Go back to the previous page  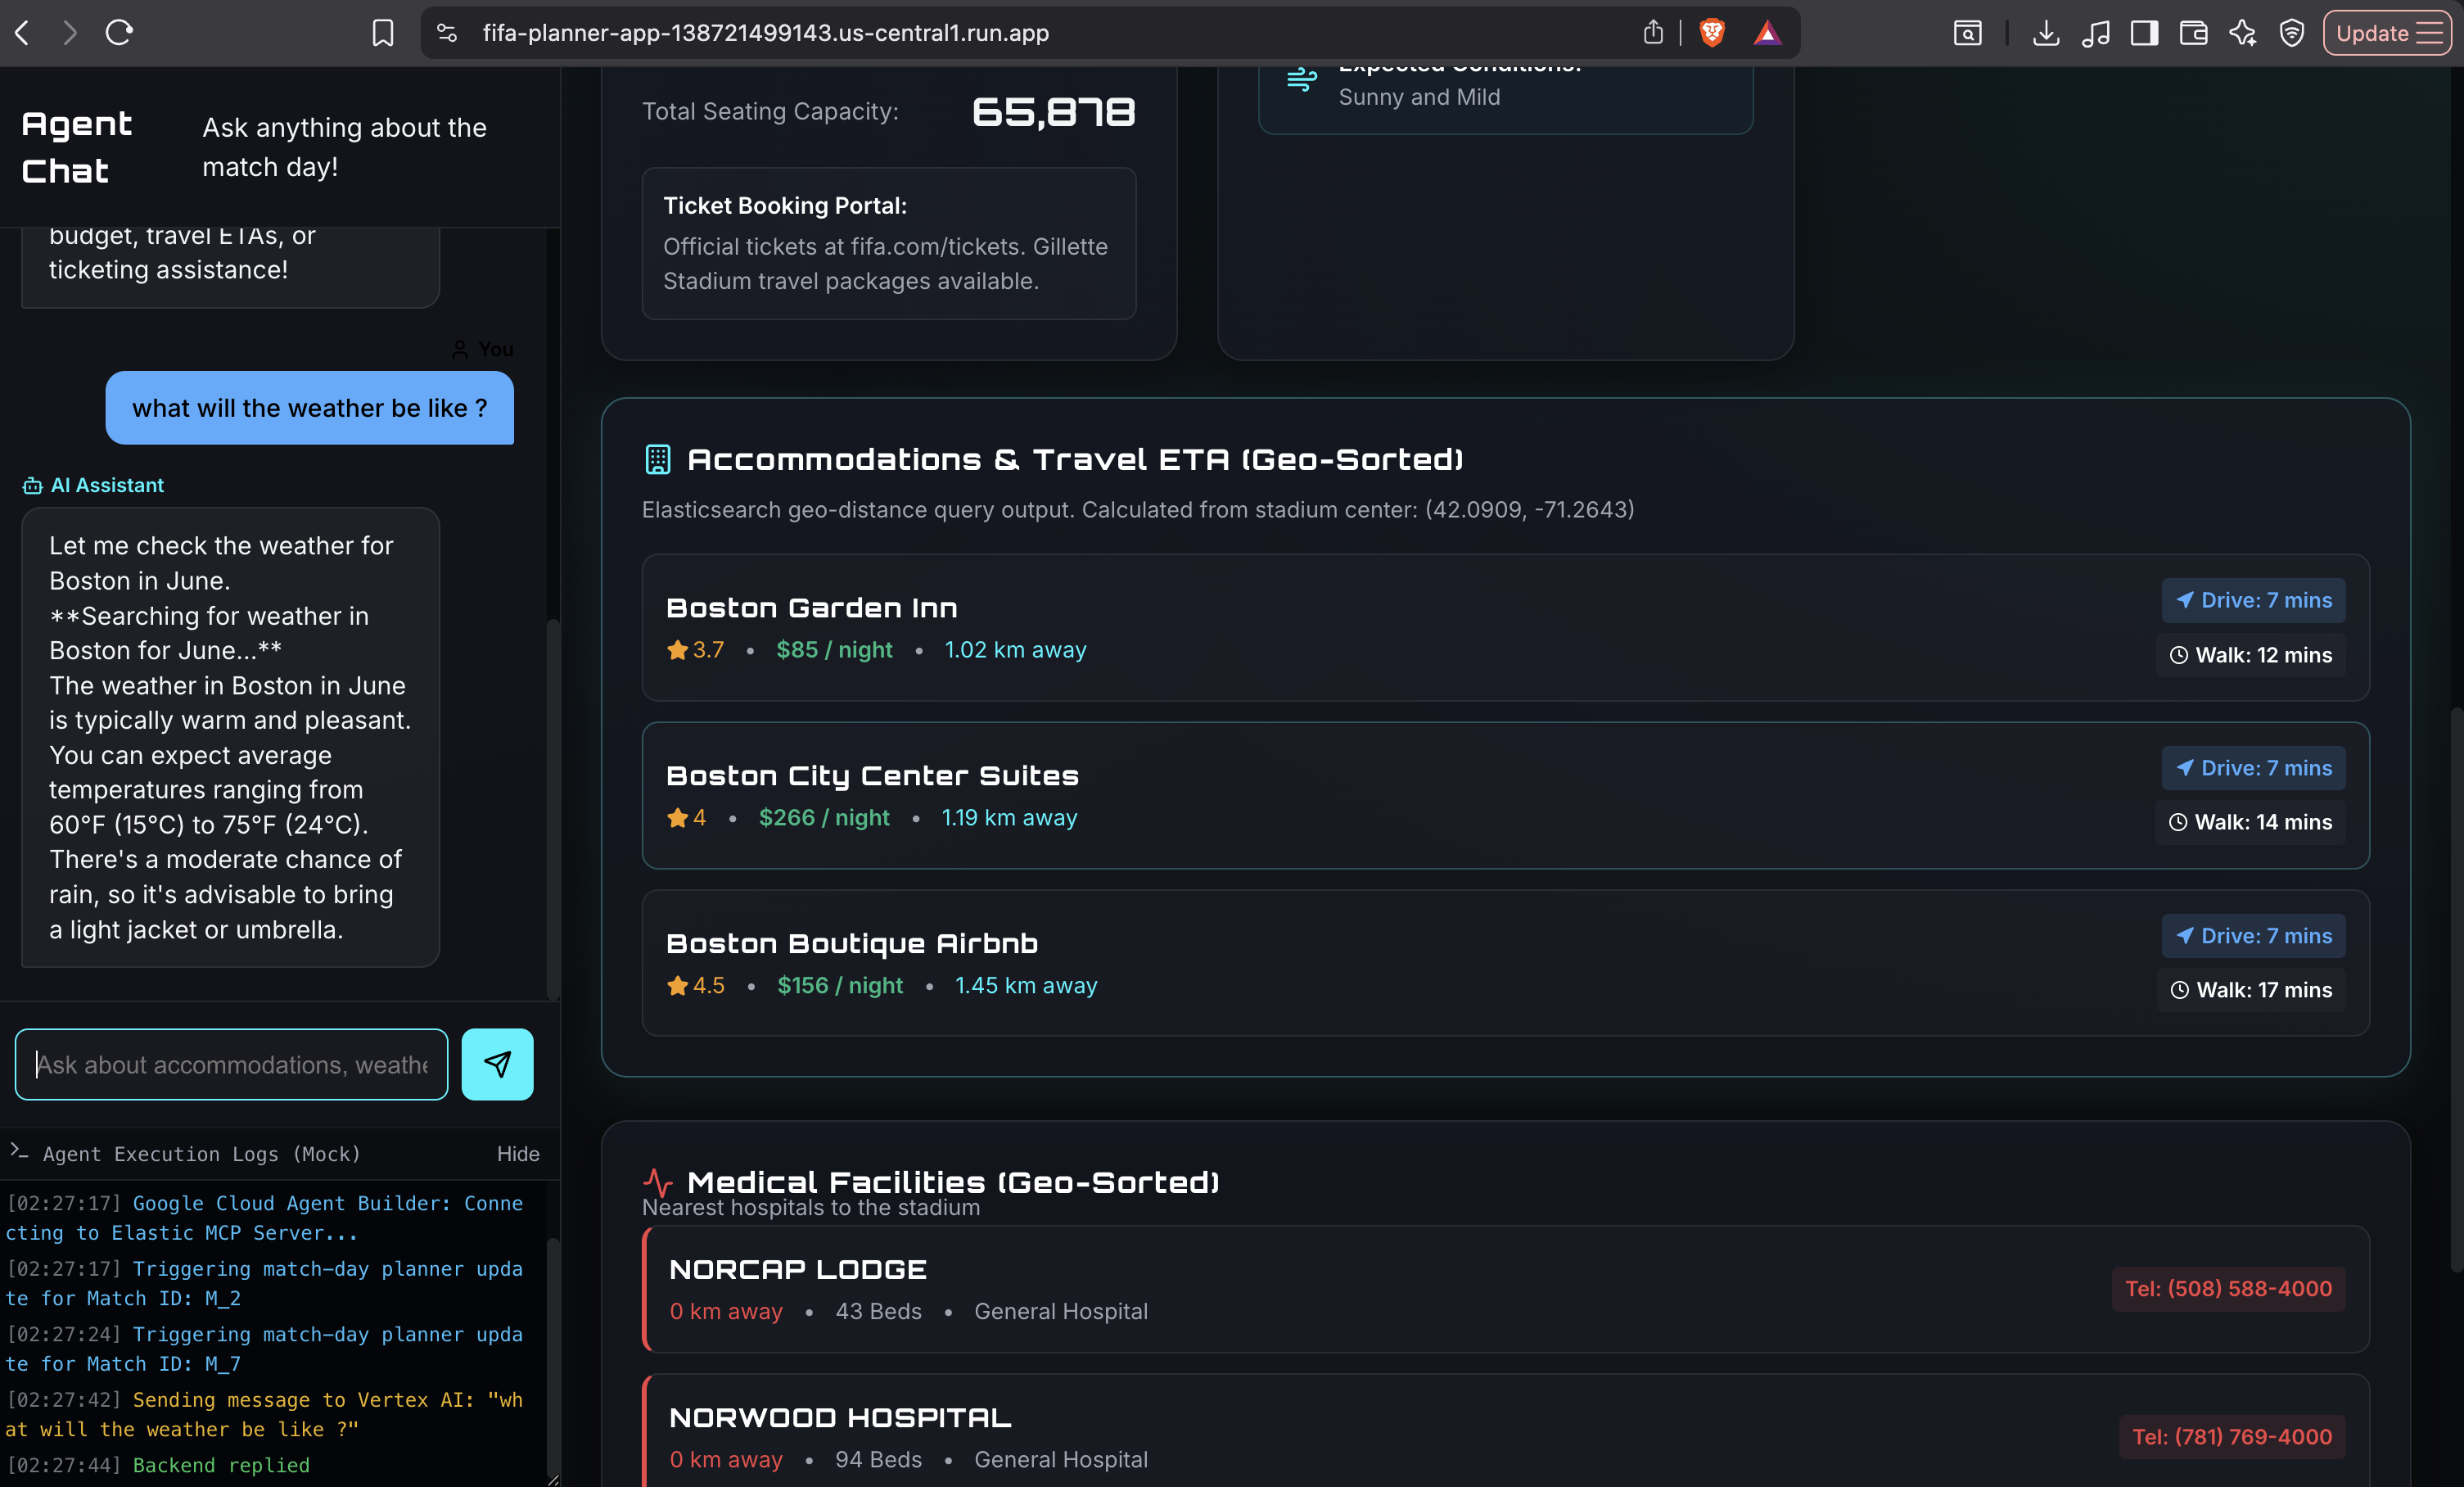pyautogui.click(x=22, y=33)
